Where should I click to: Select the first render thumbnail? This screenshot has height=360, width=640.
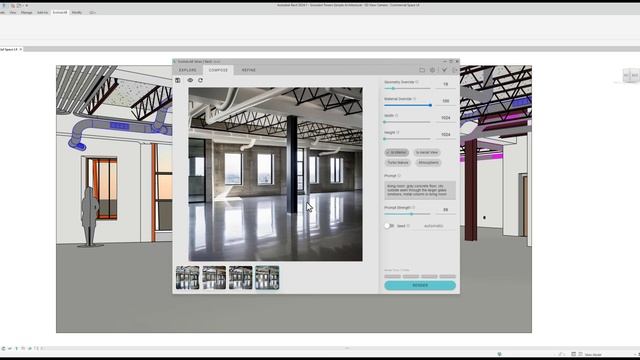pos(188,278)
